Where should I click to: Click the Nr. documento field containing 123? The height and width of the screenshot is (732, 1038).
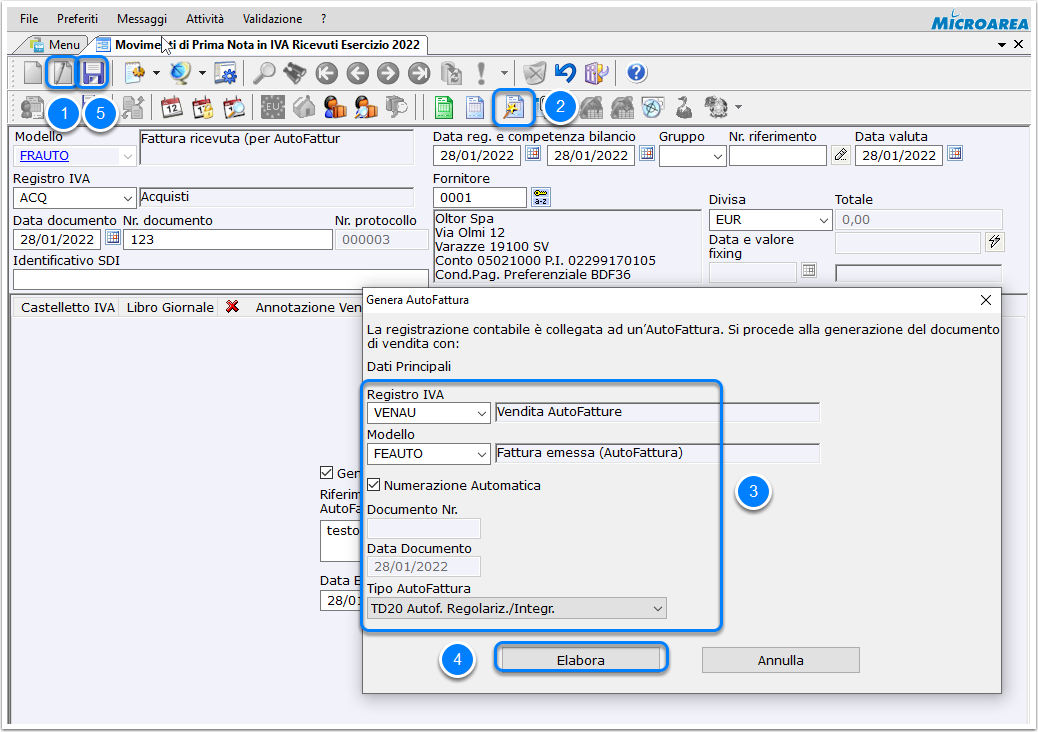pyautogui.click(x=228, y=240)
